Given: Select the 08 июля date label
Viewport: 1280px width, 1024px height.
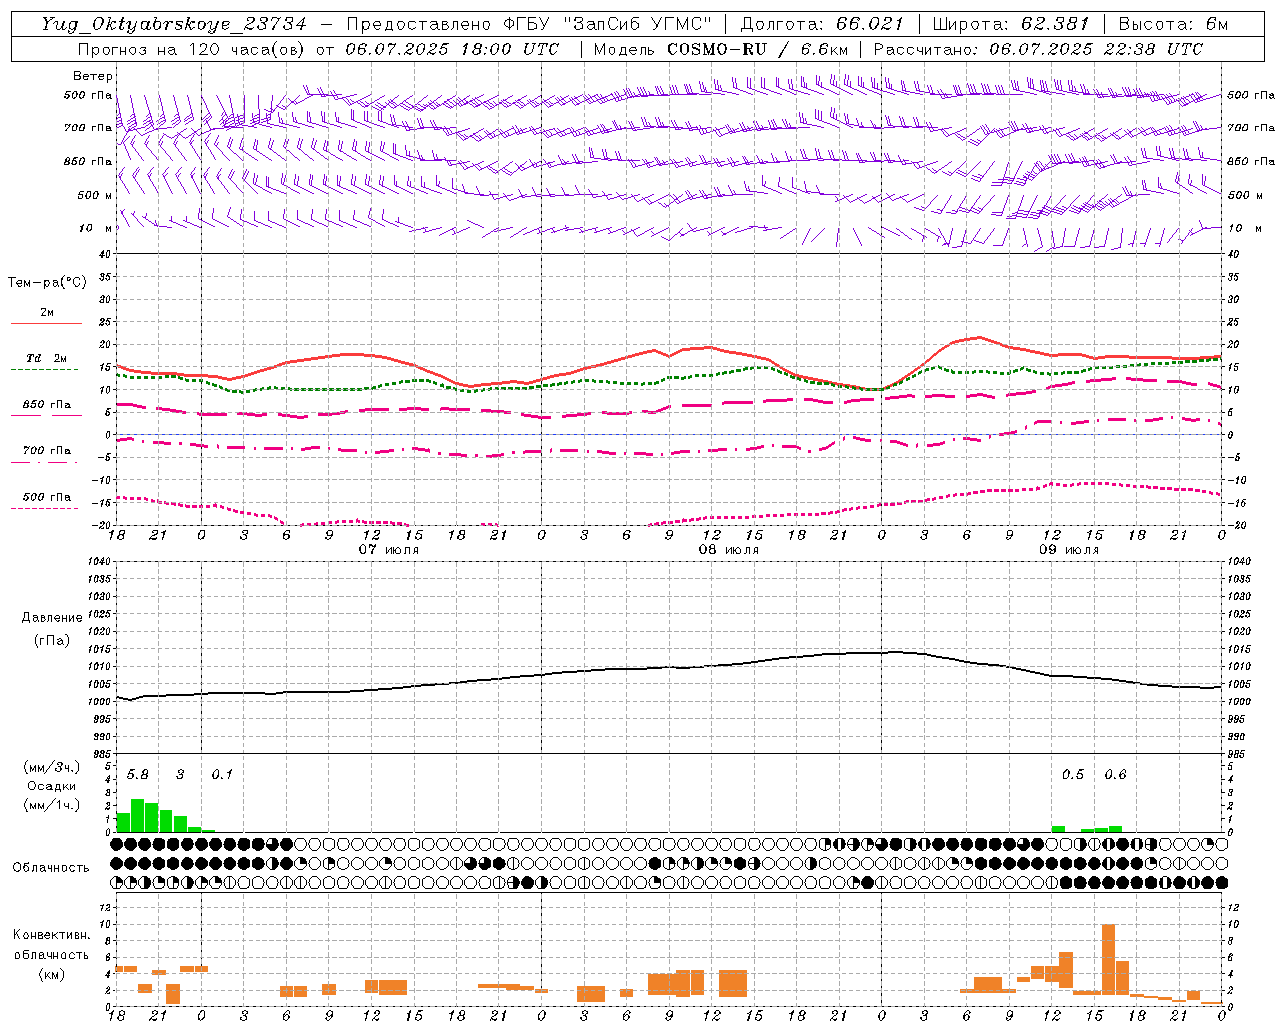Looking at the screenshot, I should coord(729,550).
